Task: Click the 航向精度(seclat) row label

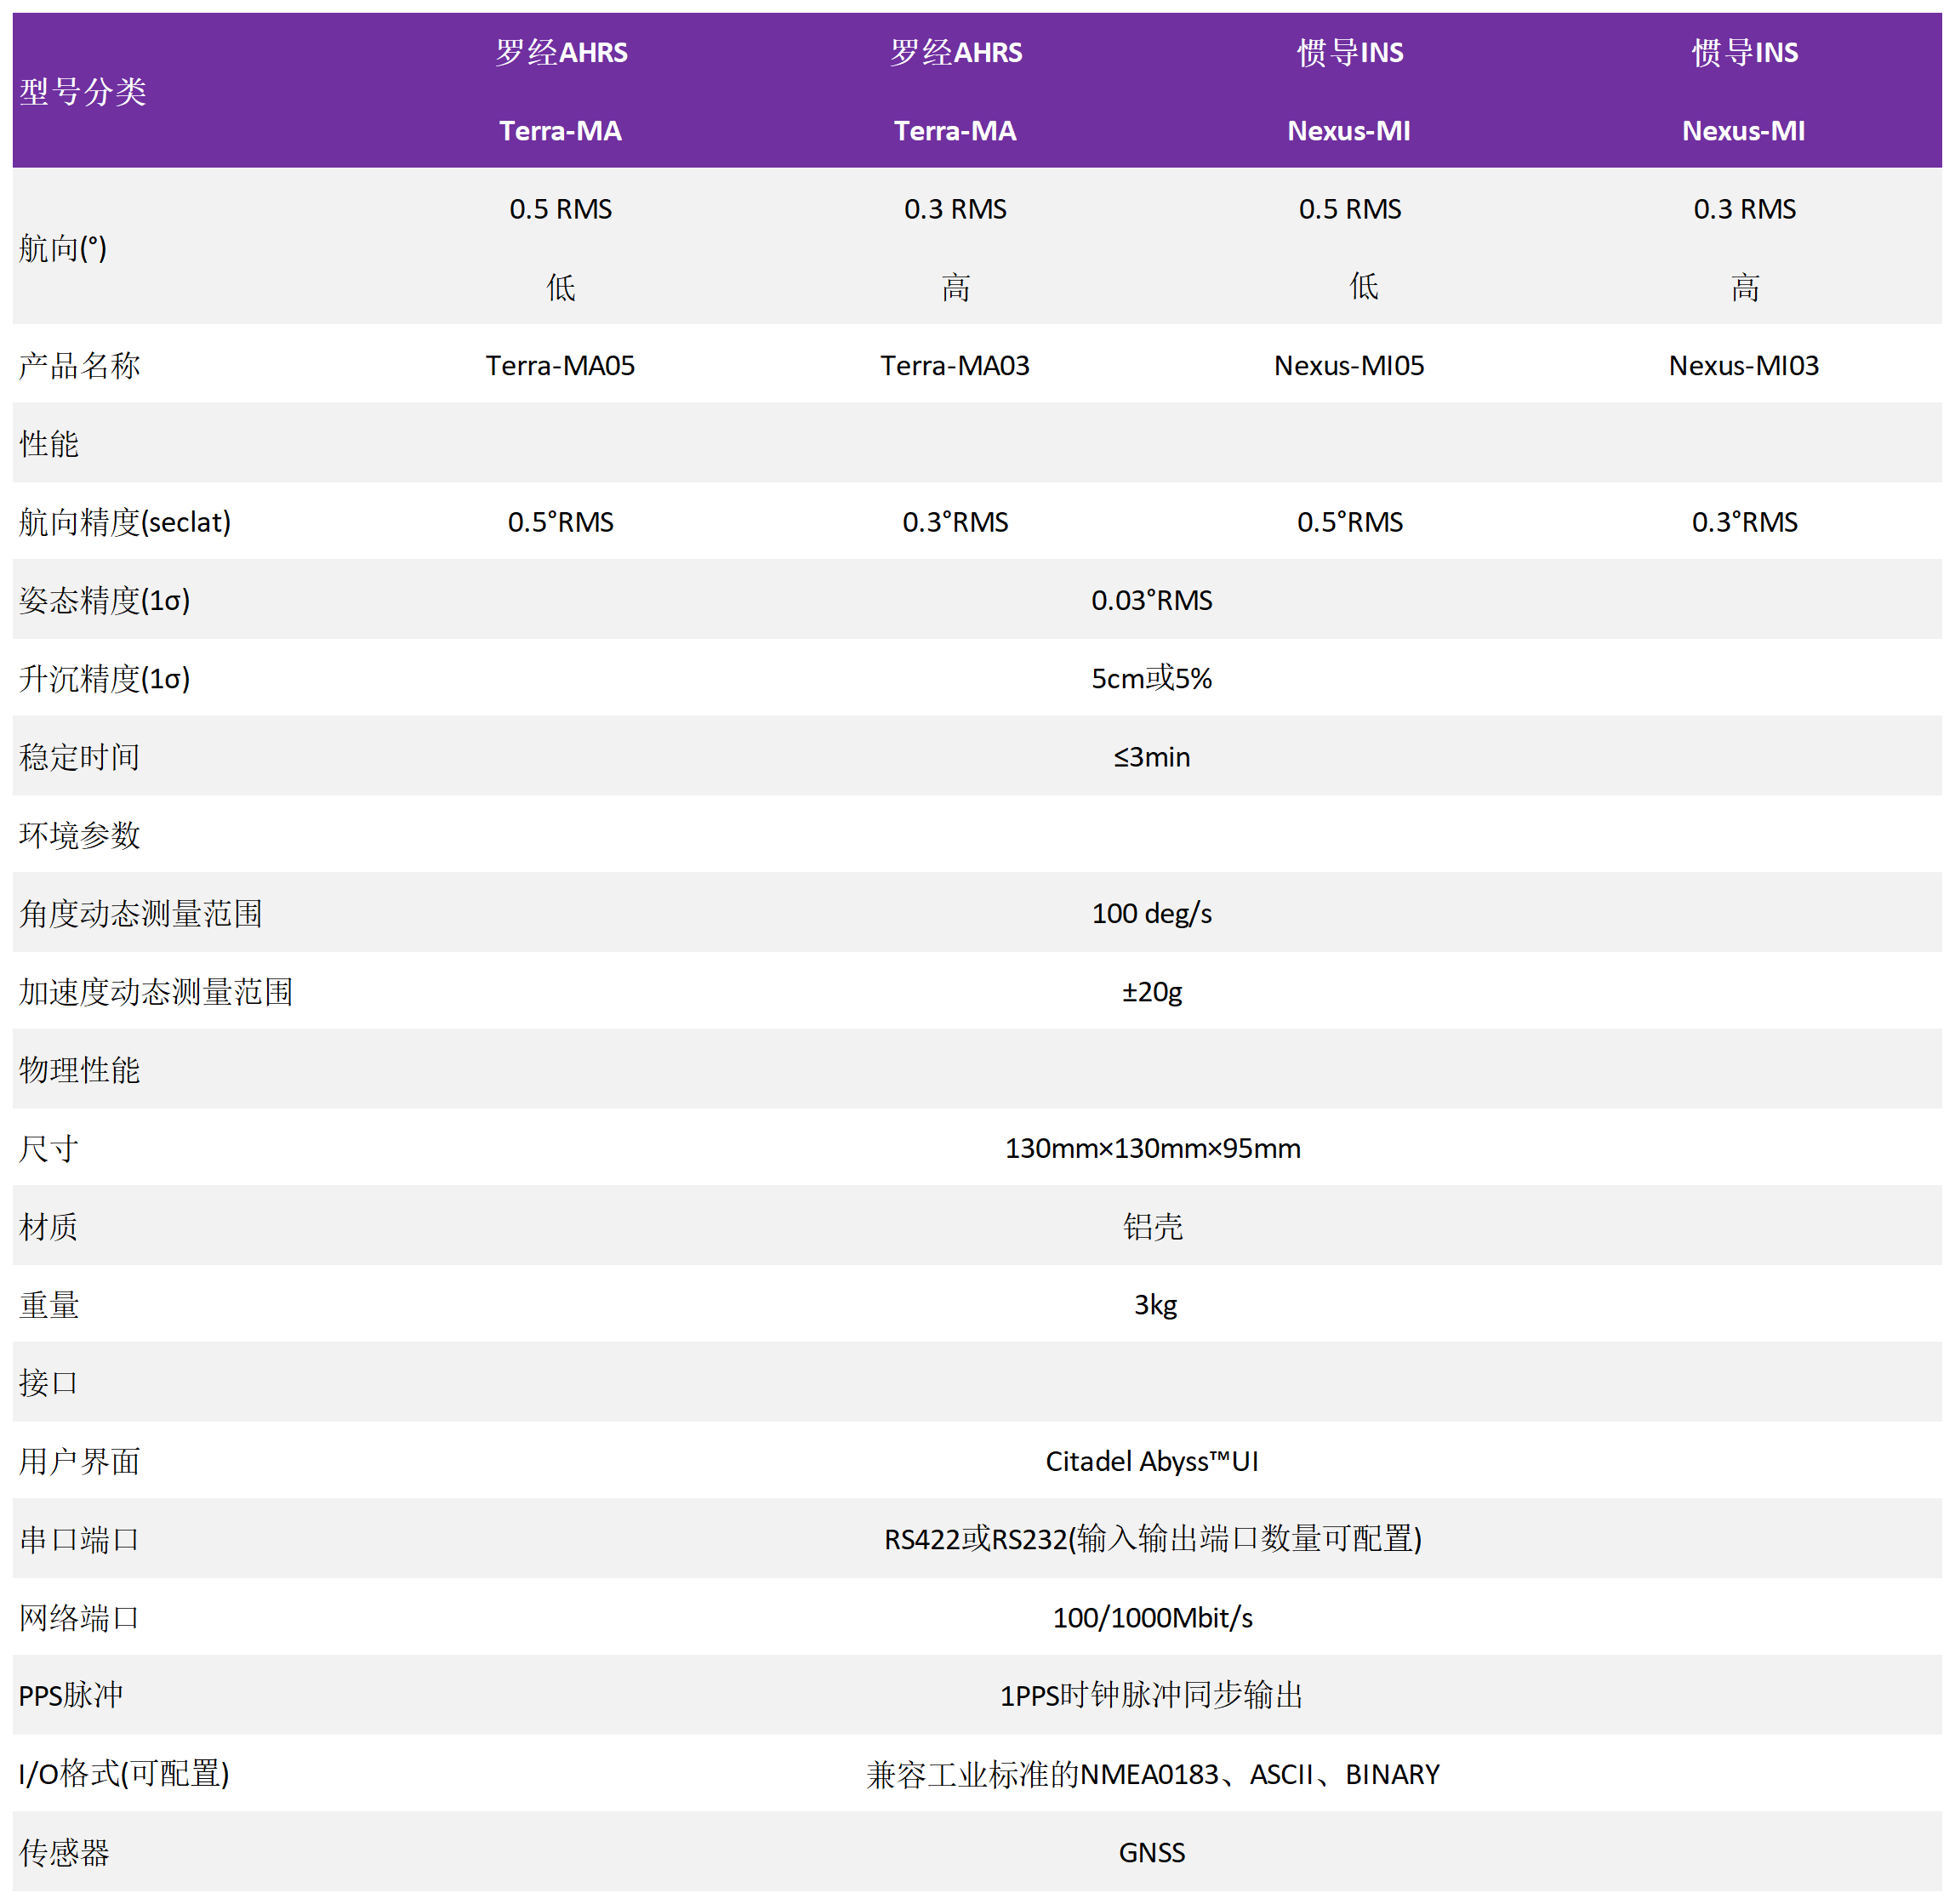Action: 125,522
